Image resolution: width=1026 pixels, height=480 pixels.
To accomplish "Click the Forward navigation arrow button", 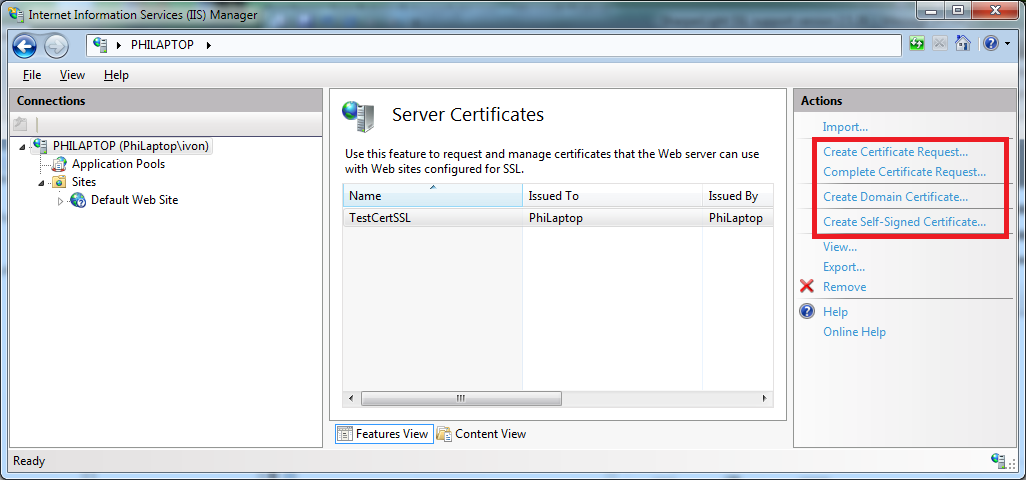I will pyautogui.click(x=56, y=45).
